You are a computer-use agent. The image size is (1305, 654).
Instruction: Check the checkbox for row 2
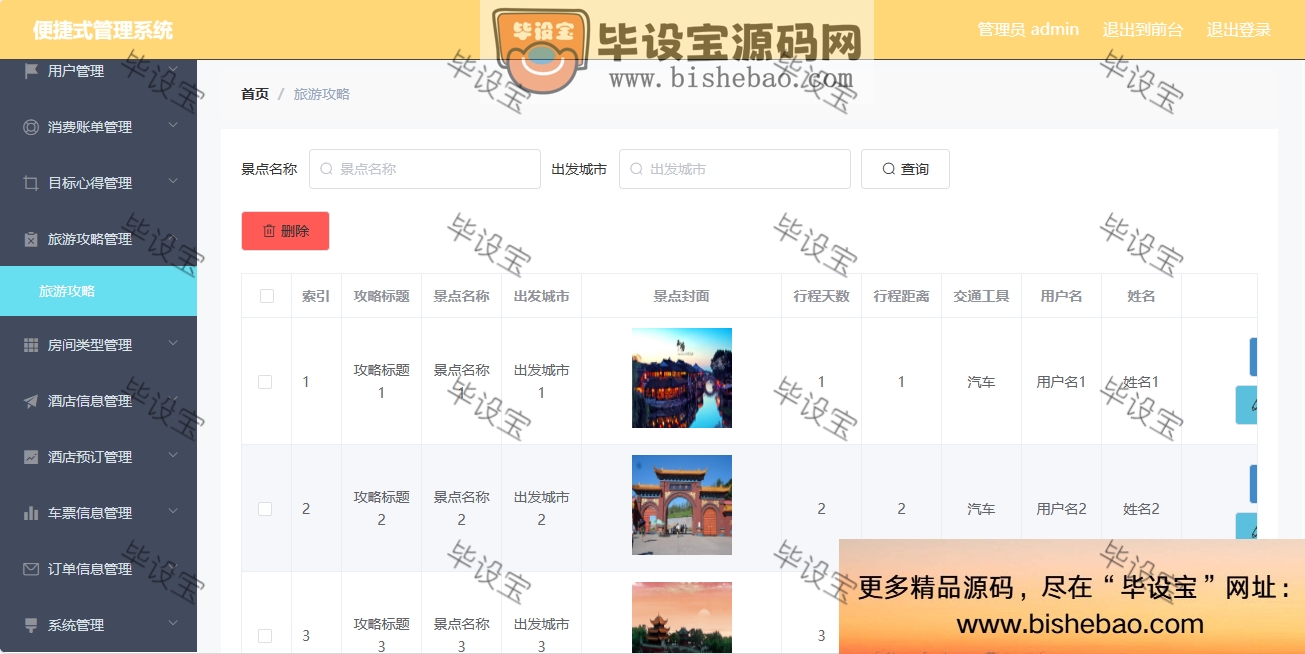265,509
